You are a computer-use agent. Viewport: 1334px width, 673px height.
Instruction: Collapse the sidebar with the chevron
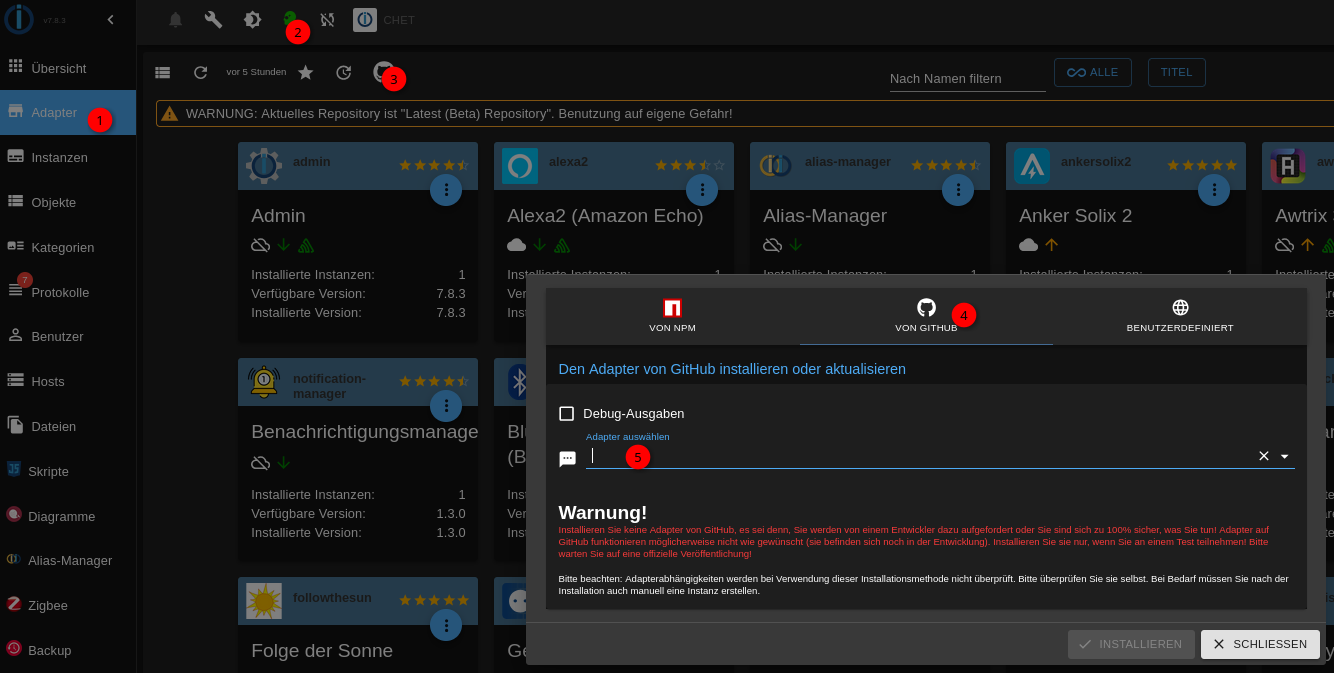111,19
